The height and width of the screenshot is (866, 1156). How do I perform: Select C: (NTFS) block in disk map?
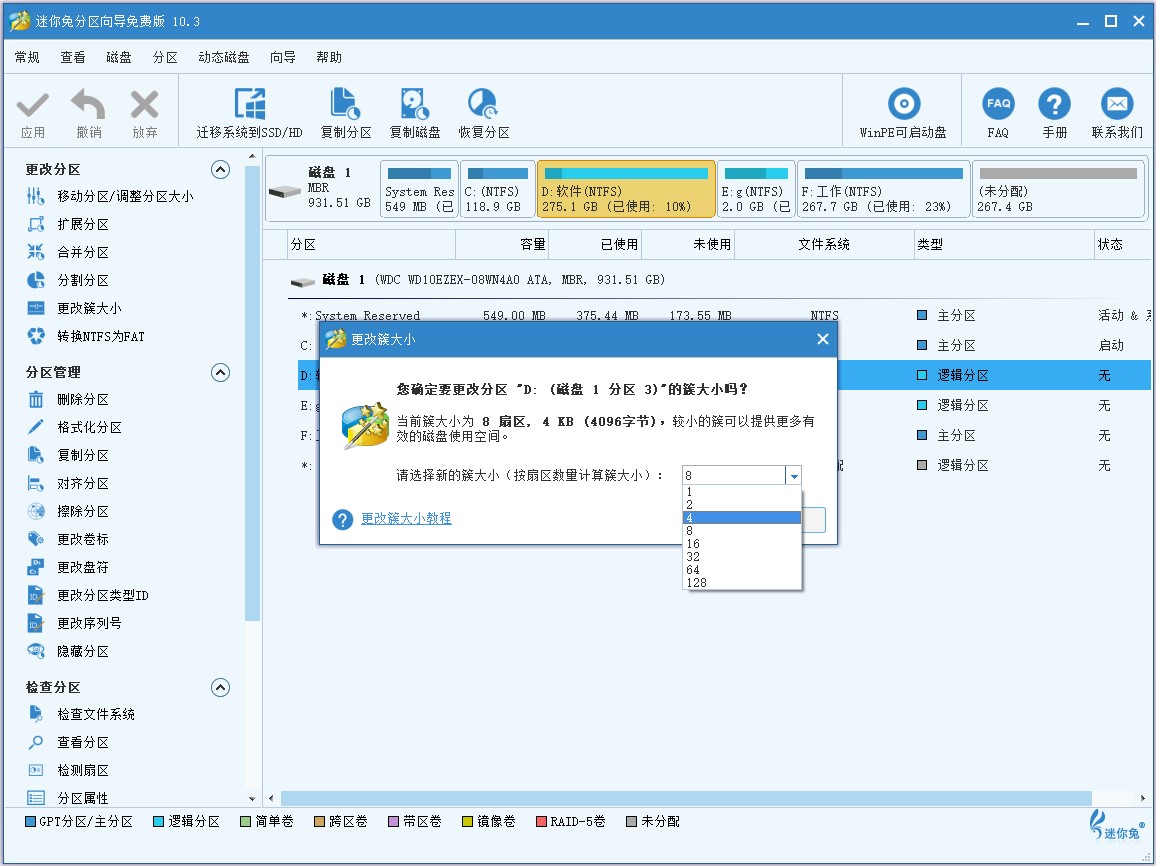point(498,189)
